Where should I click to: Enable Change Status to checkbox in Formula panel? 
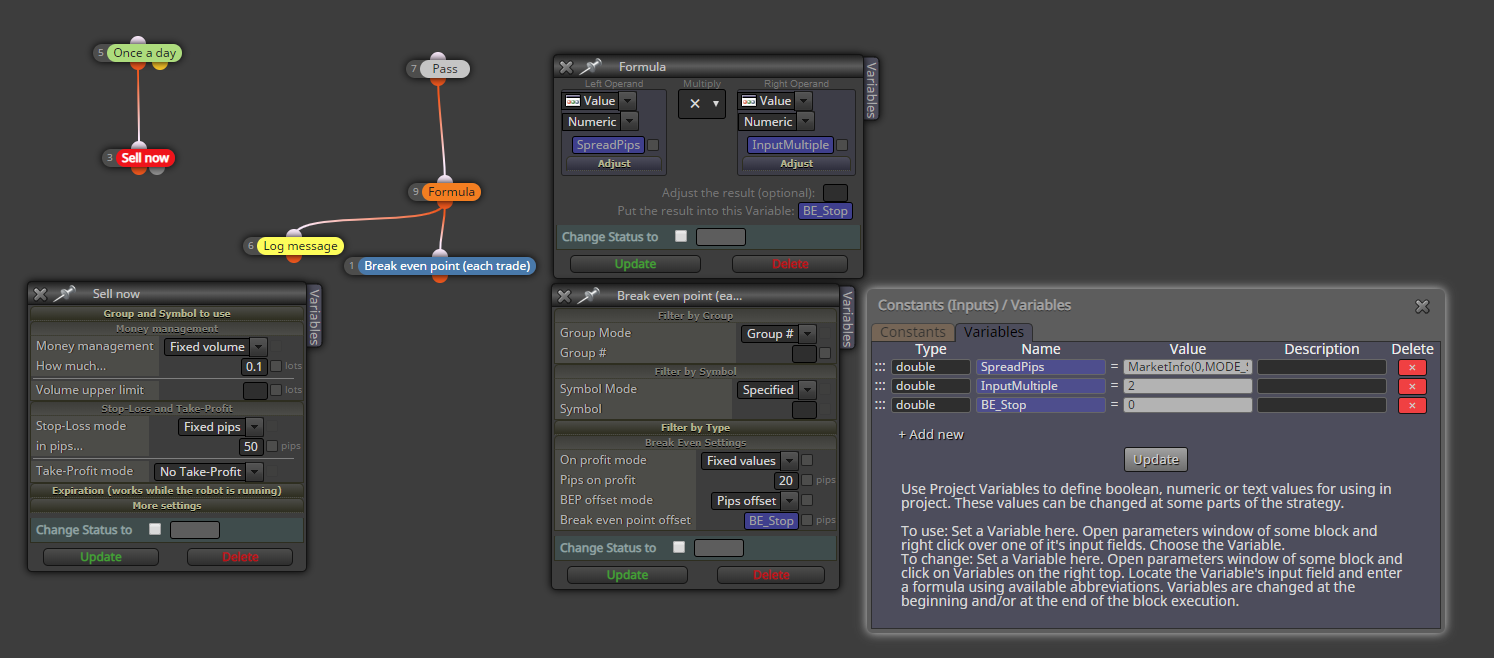[681, 237]
